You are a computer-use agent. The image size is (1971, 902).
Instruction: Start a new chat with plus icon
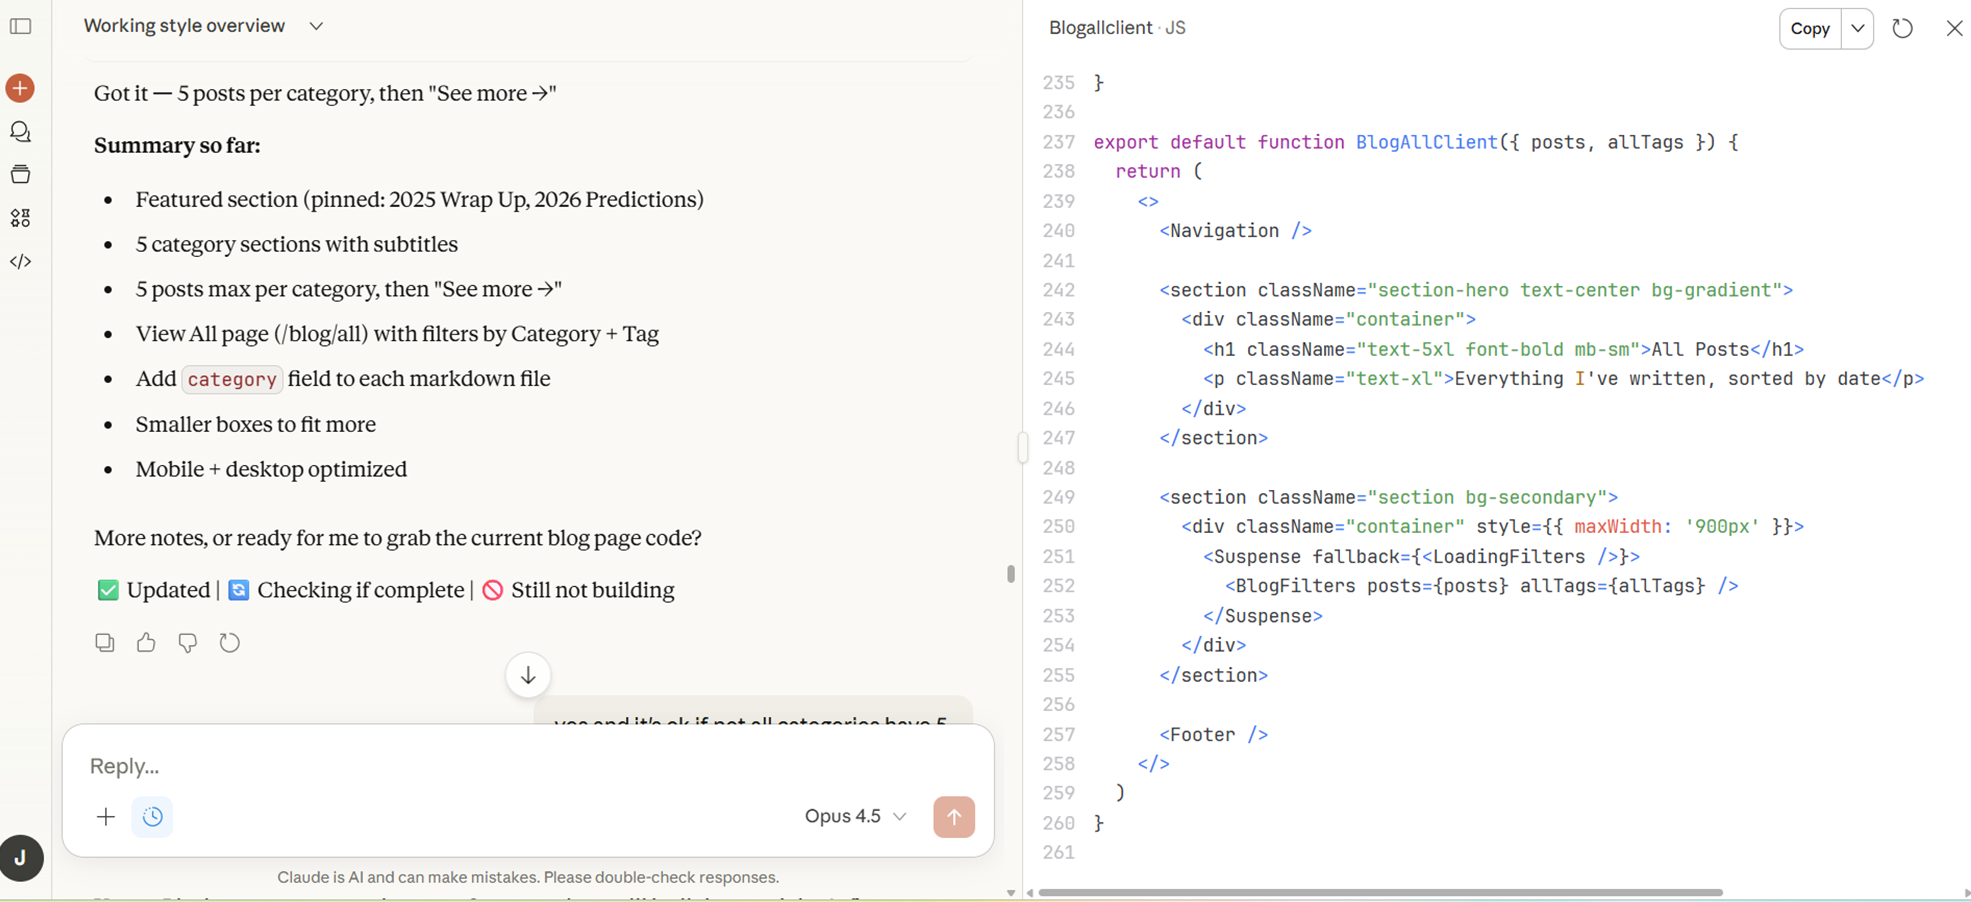point(20,88)
